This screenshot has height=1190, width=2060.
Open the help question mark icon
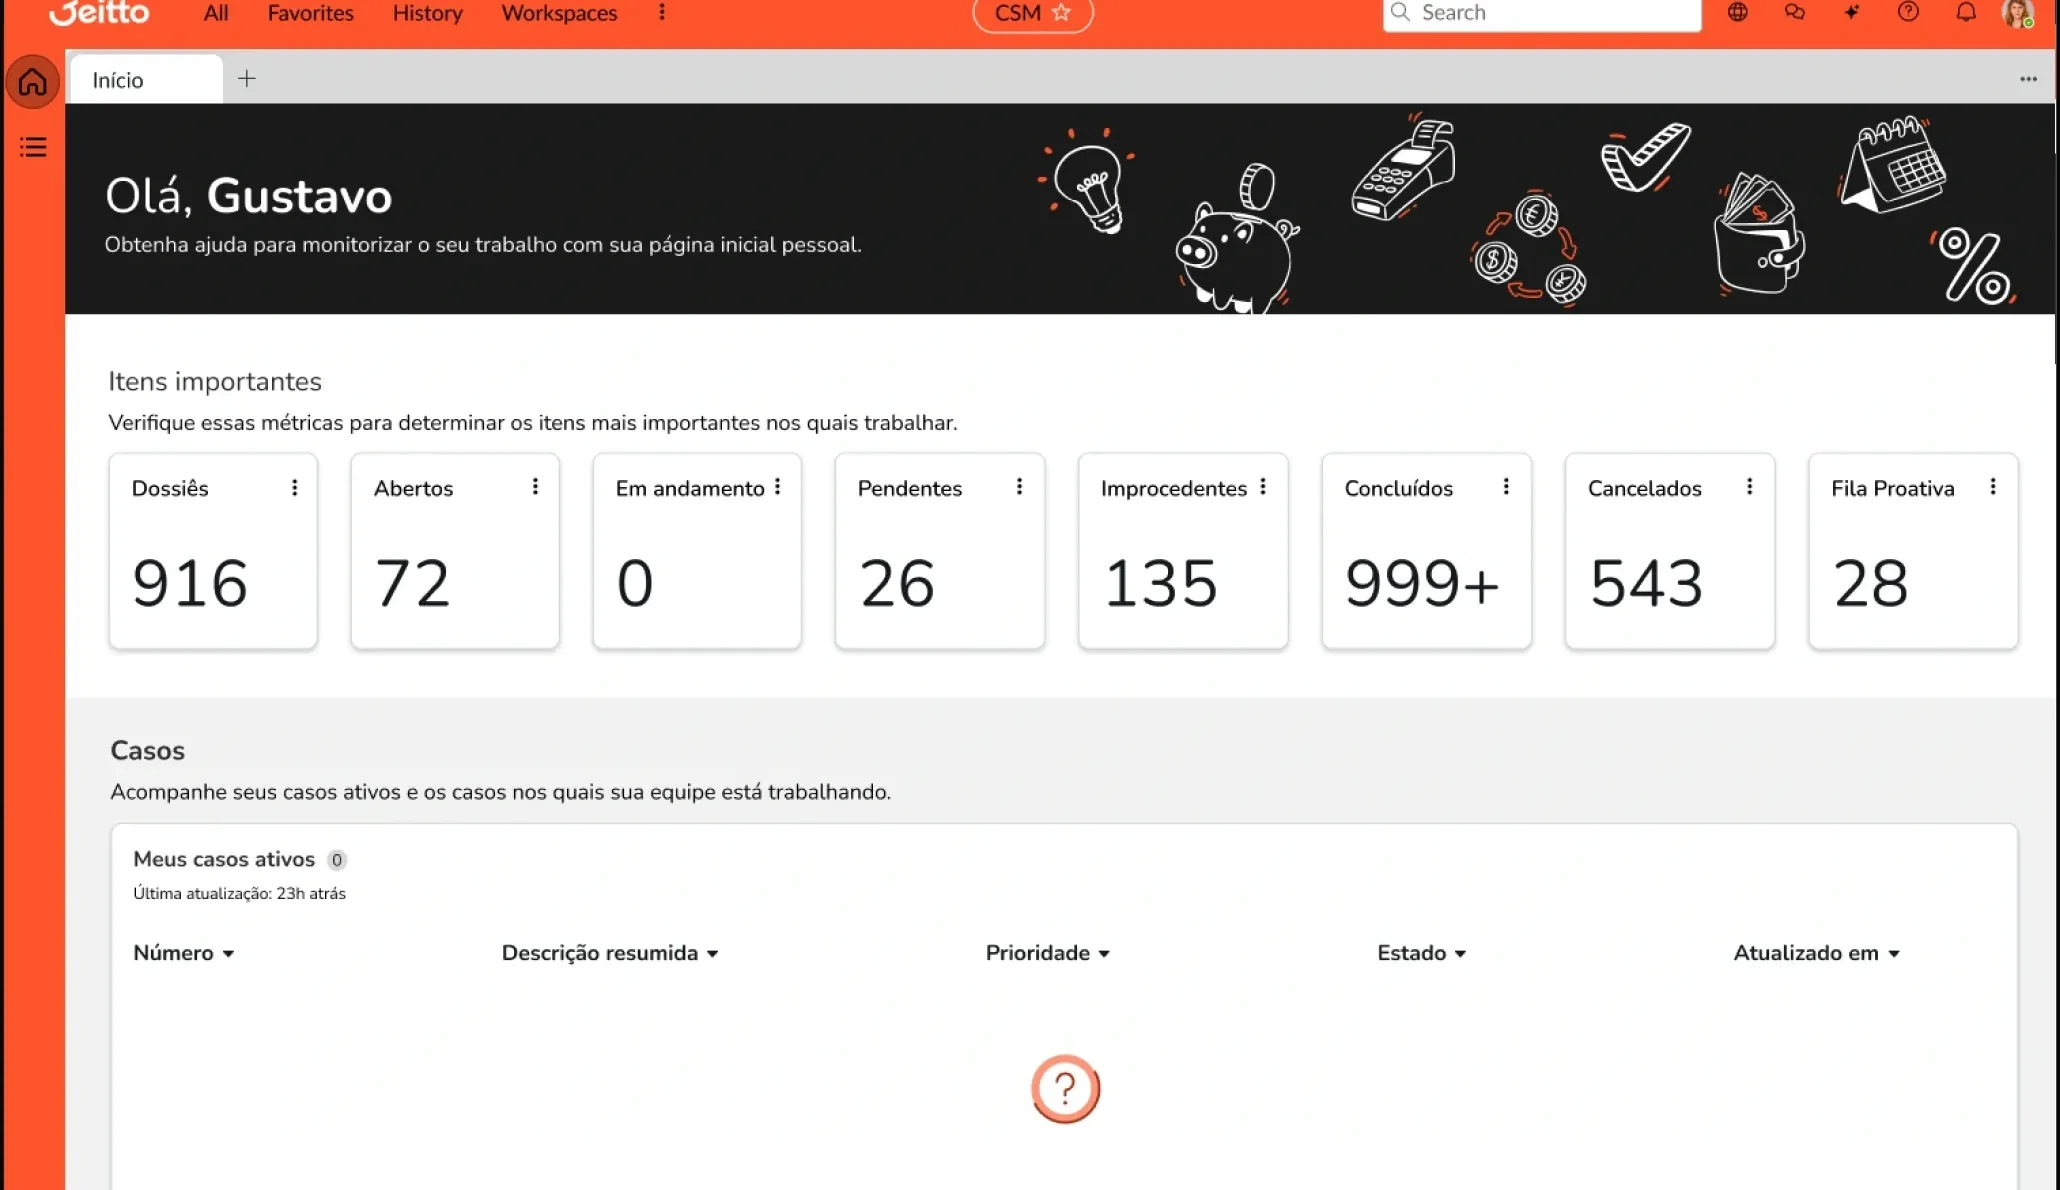coord(1908,12)
